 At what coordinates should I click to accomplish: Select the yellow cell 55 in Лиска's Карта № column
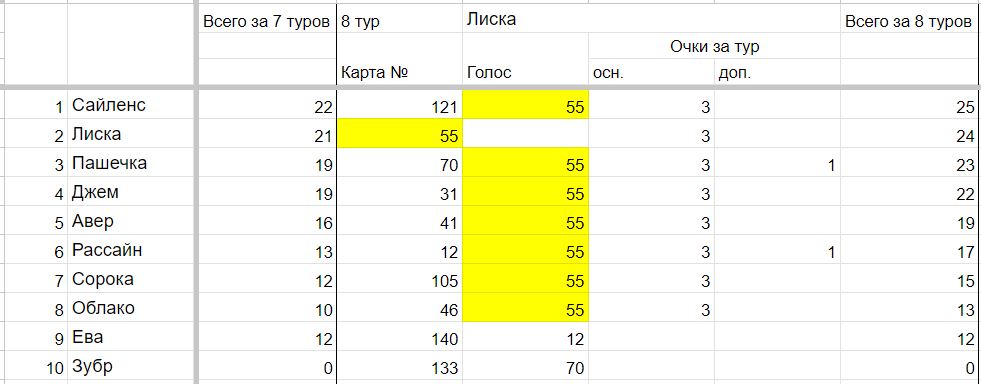399,134
